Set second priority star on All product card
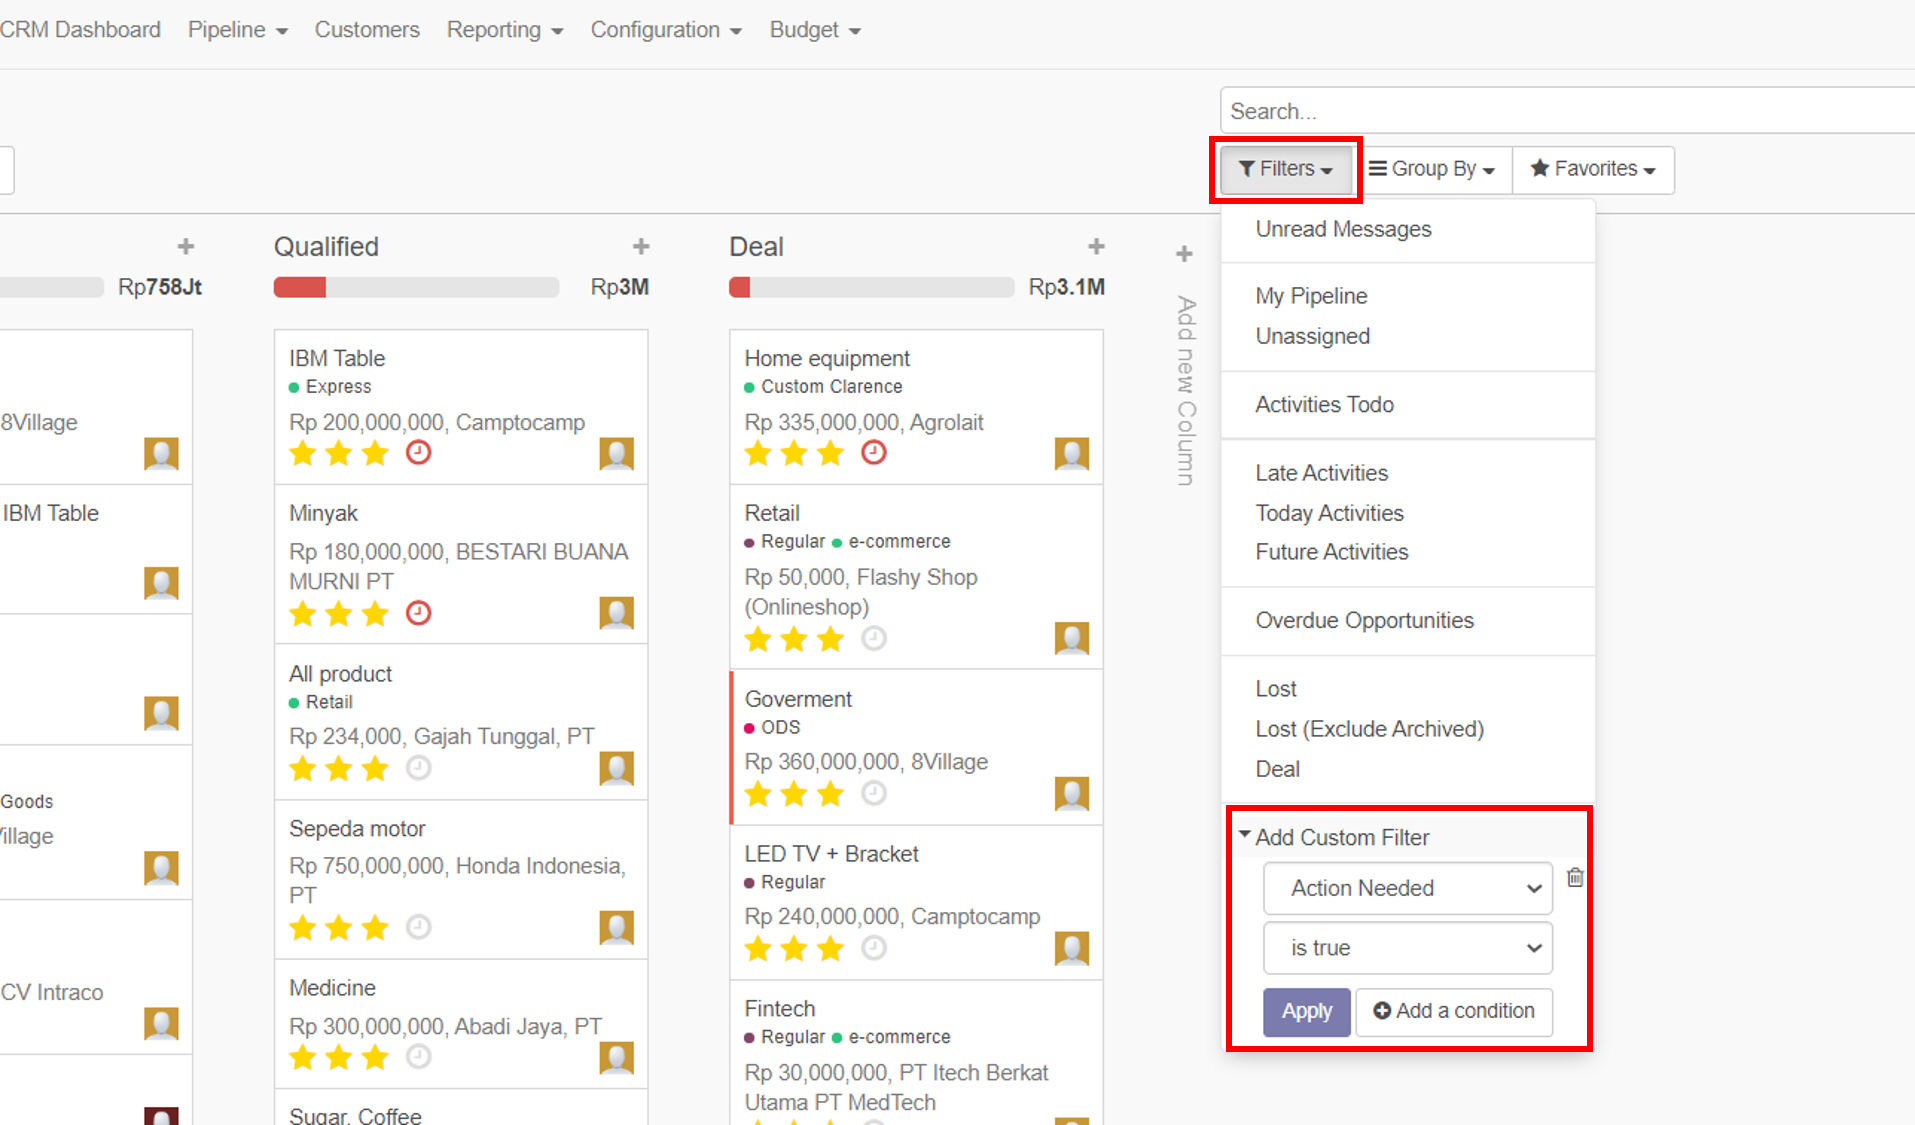This screenshot has height=1125, width=1915. tap(339, 768)
